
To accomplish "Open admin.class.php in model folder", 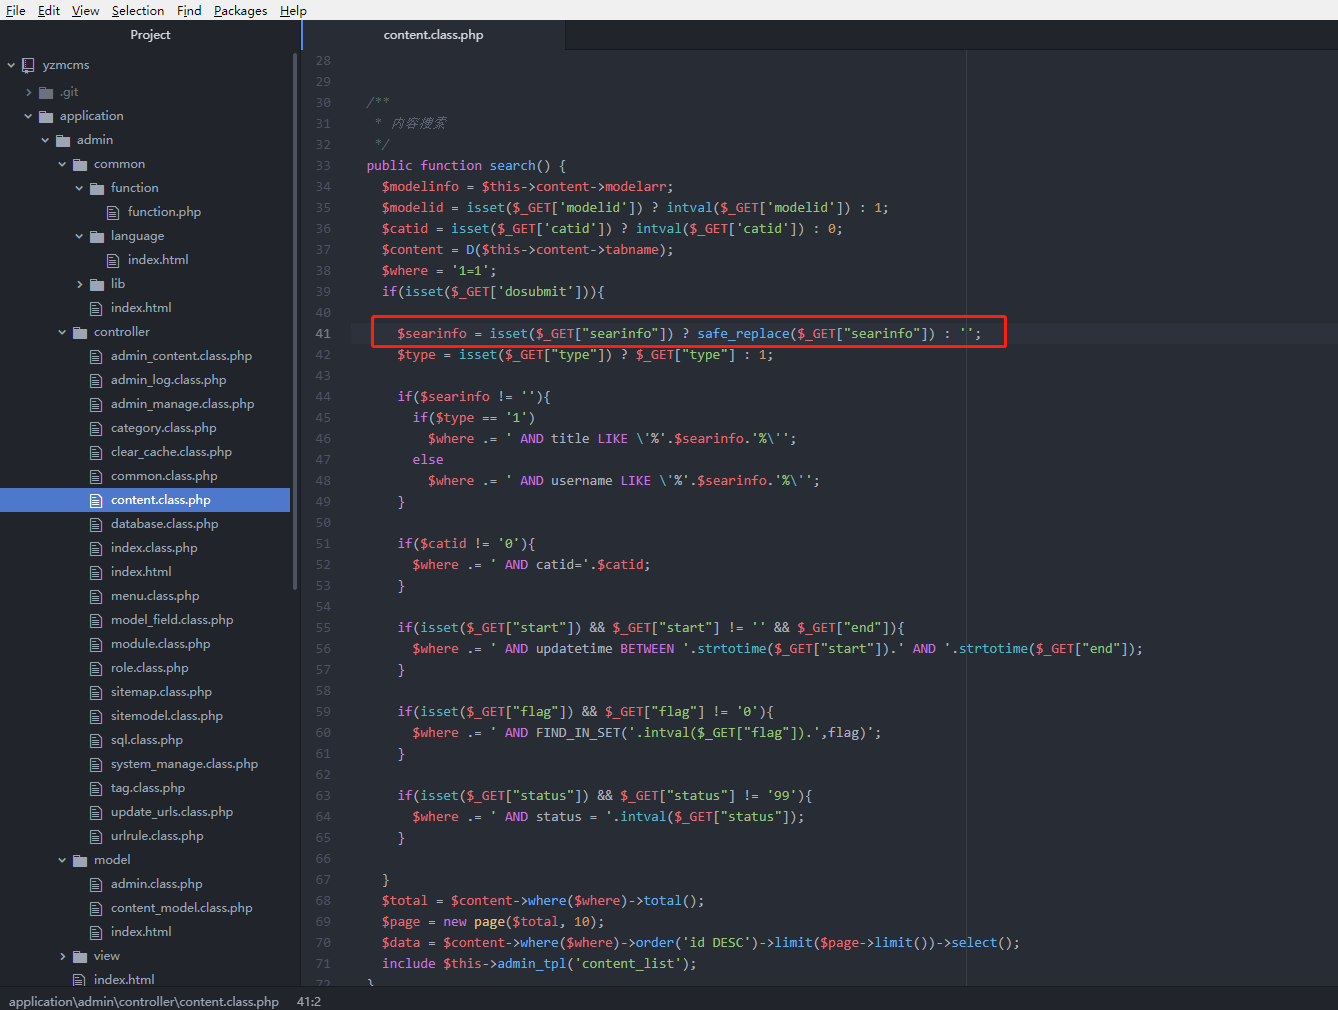I will (156, 884).
